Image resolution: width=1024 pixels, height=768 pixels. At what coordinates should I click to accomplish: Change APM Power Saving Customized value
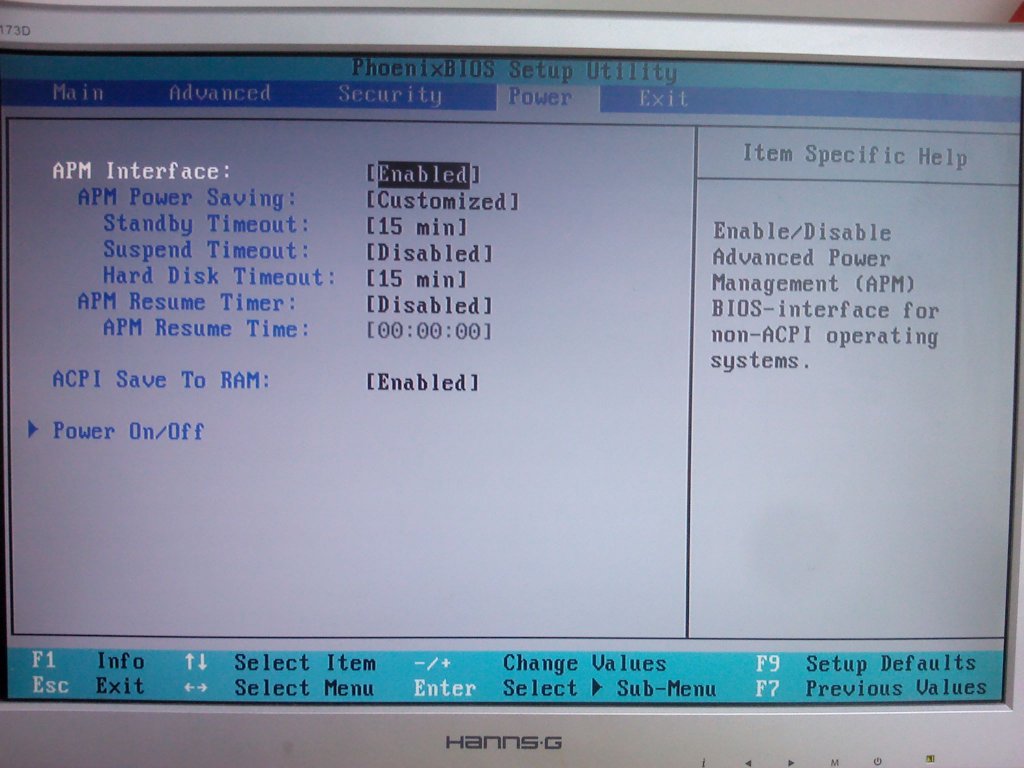coord(442,200)
